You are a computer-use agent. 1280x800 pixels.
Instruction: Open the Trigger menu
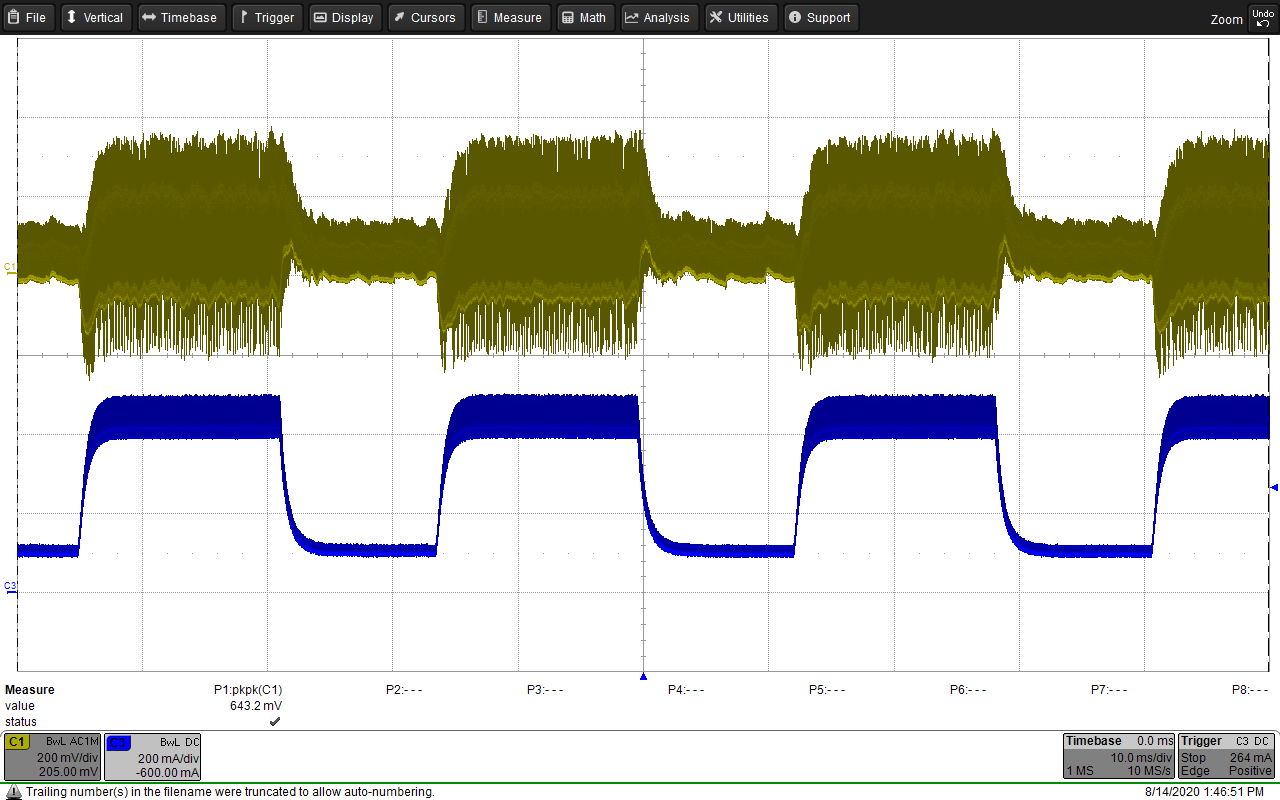pos(267,17)
